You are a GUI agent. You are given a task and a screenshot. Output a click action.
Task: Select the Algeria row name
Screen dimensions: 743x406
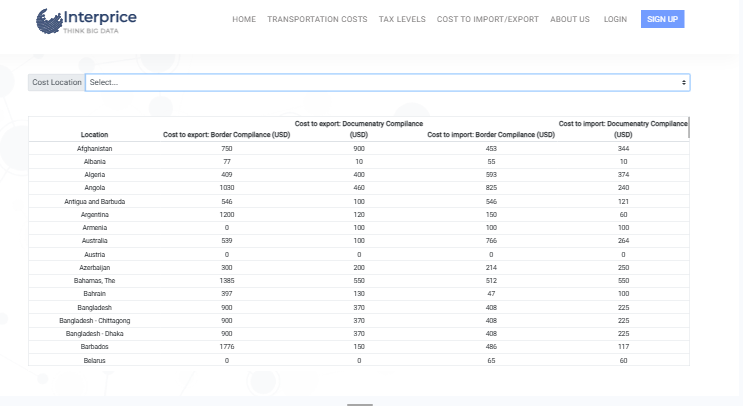[94, 175]
